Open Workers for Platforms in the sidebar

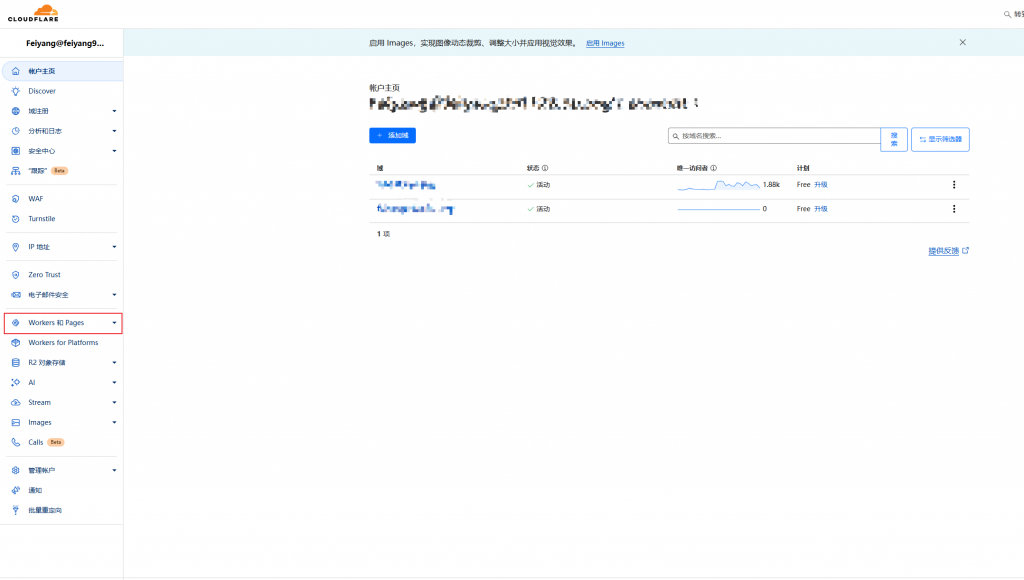click(63, 343)
